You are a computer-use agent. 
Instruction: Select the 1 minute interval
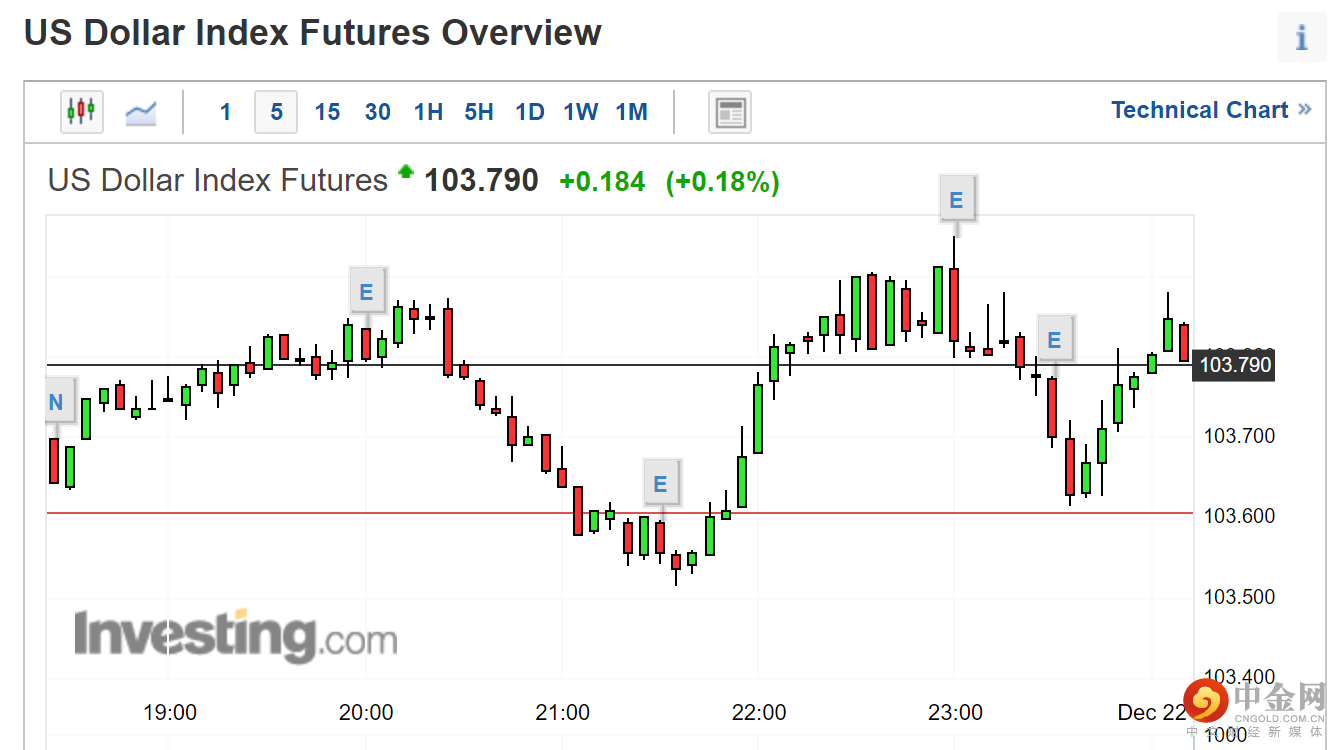coord(226,112)
